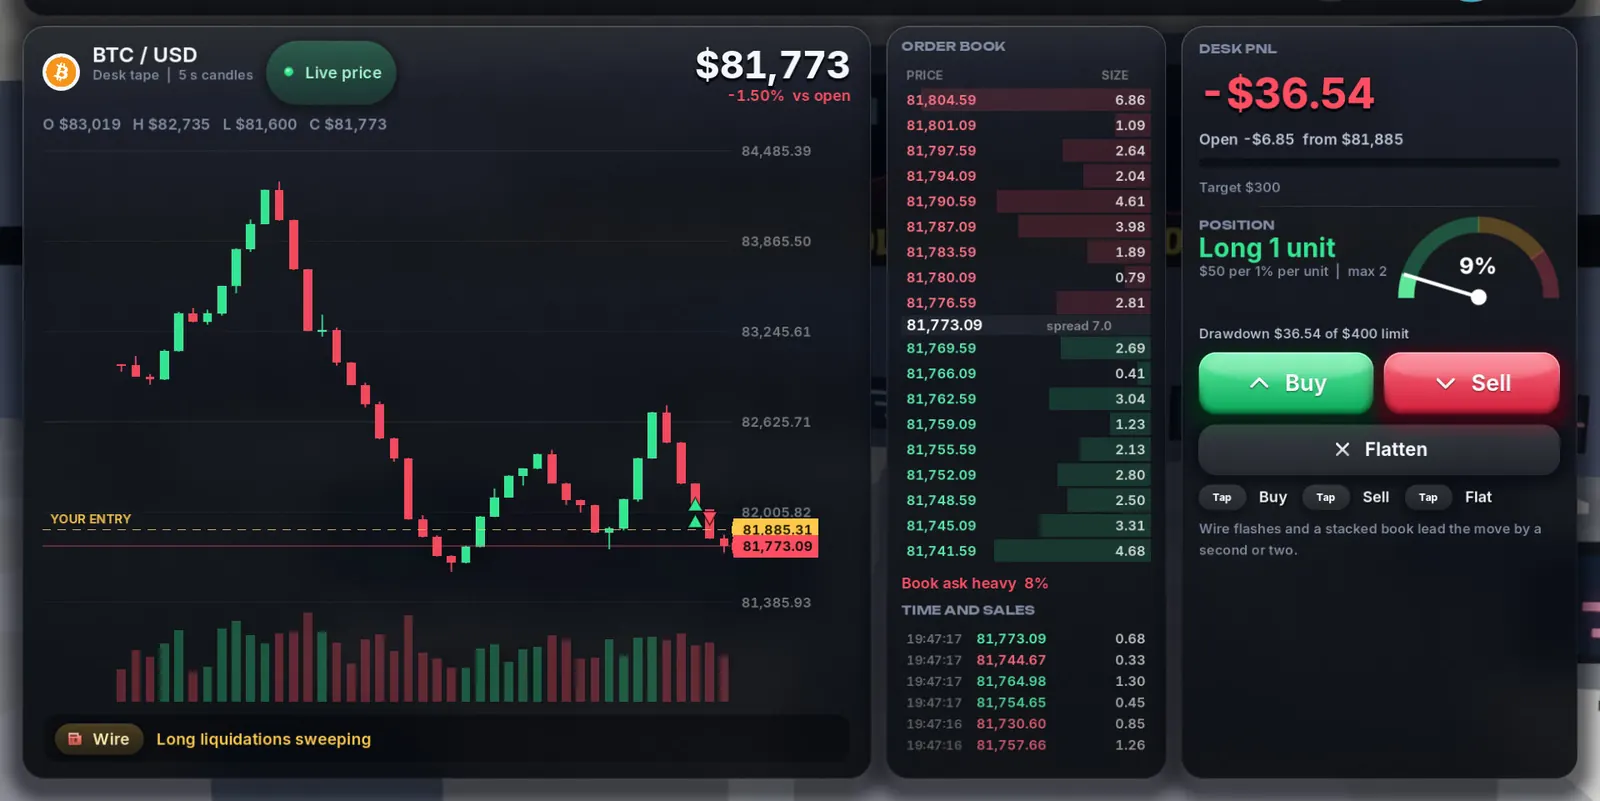
Task: Click the Tap key hint beside Buy
Action: point(1222,497)
